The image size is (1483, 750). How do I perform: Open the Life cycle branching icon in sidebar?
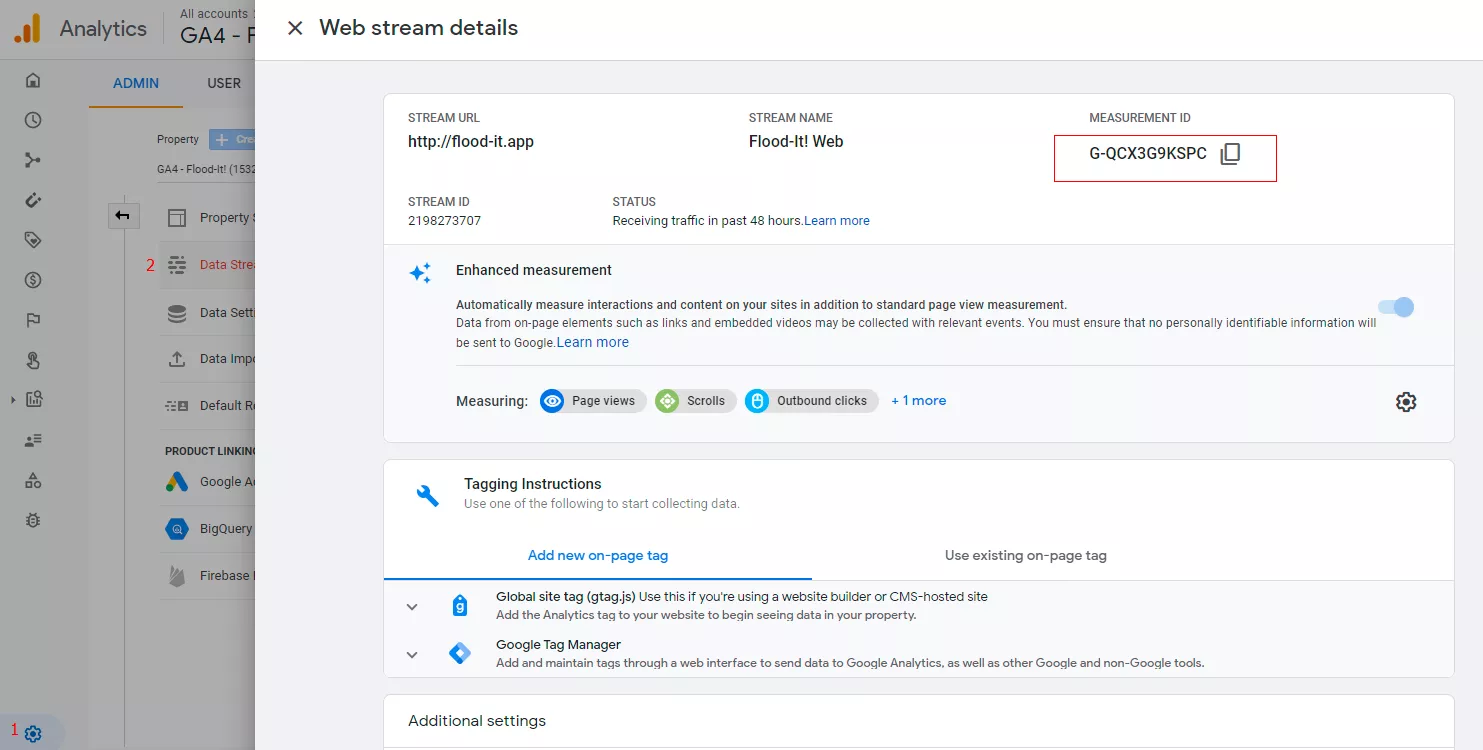click(x=33, y=161)
